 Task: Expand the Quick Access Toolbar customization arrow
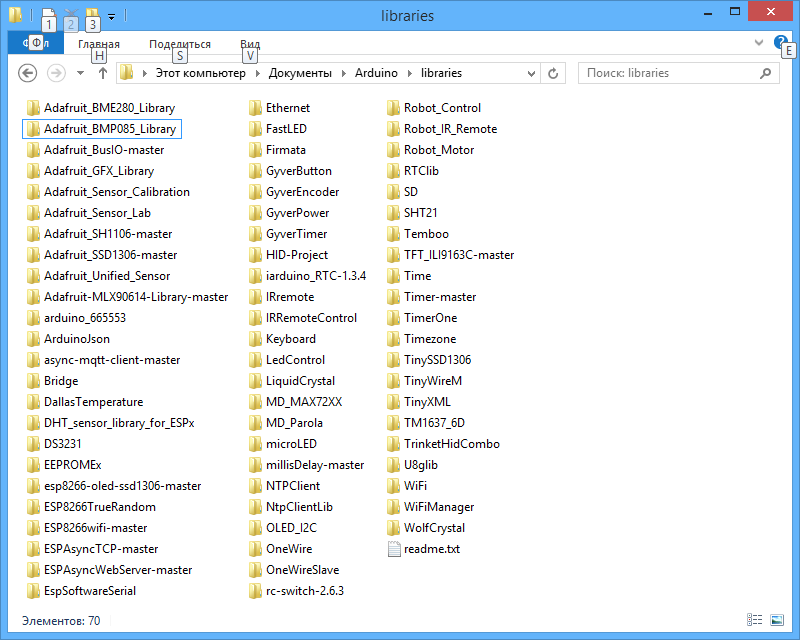click(112, 17)
